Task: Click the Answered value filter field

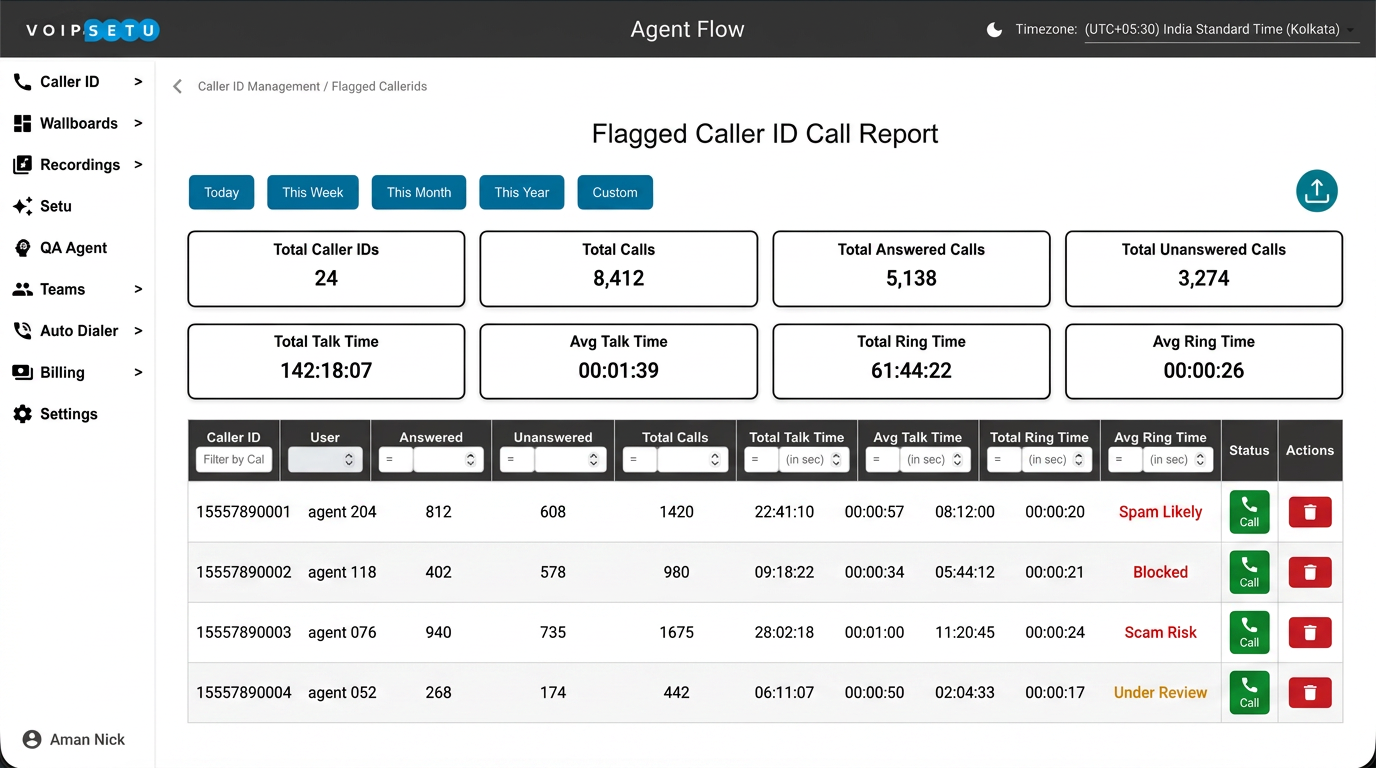Action: point(448,460)
